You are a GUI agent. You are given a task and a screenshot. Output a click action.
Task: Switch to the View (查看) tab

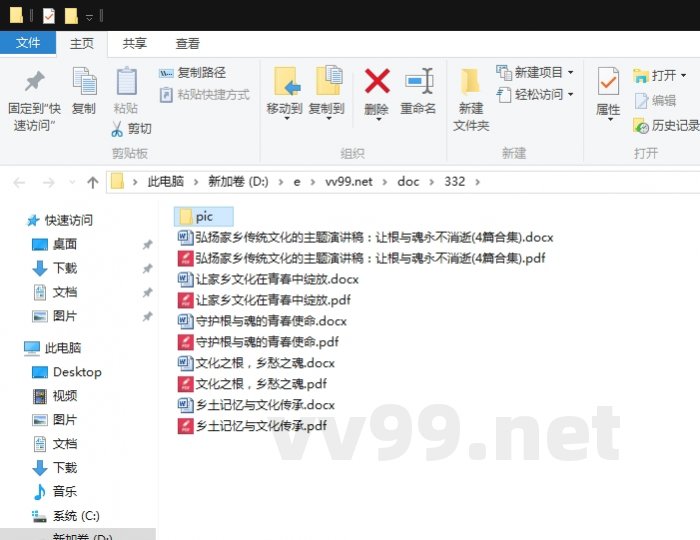[187, 44]
